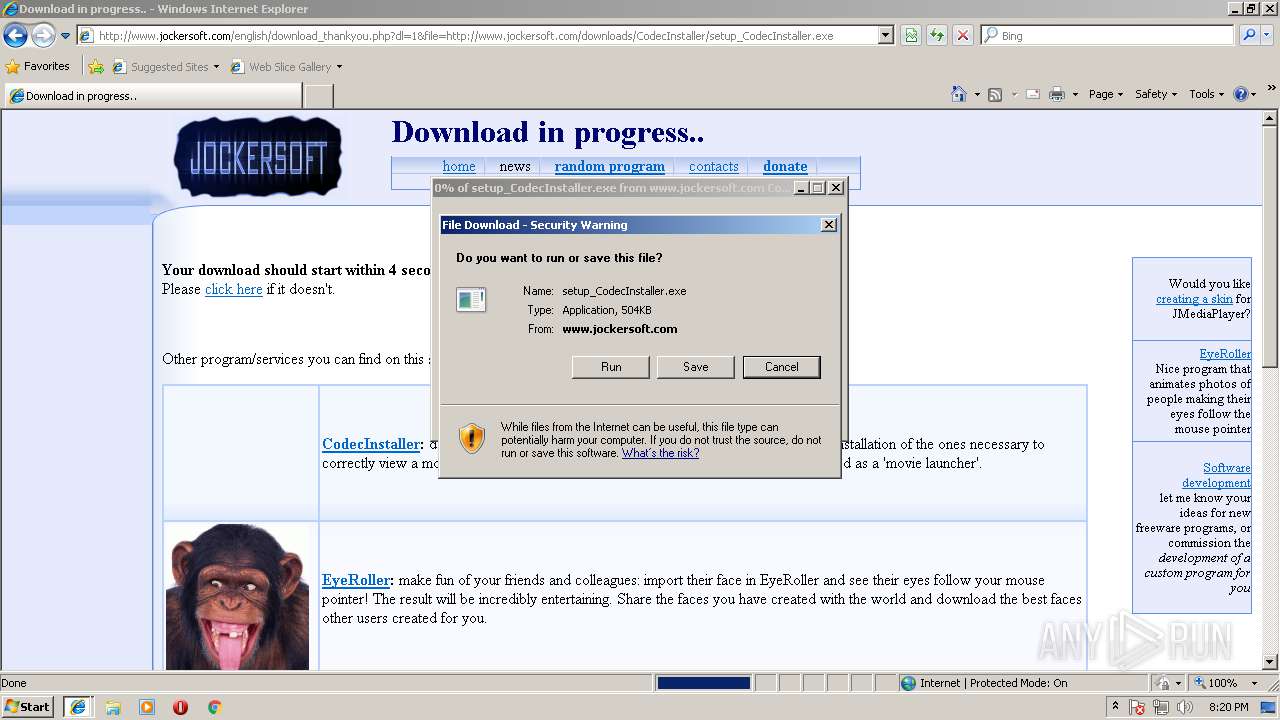Viewport: 1280px width, 720px height.
Task: Open the Favorites star button
Action: [x=37, y=66]
